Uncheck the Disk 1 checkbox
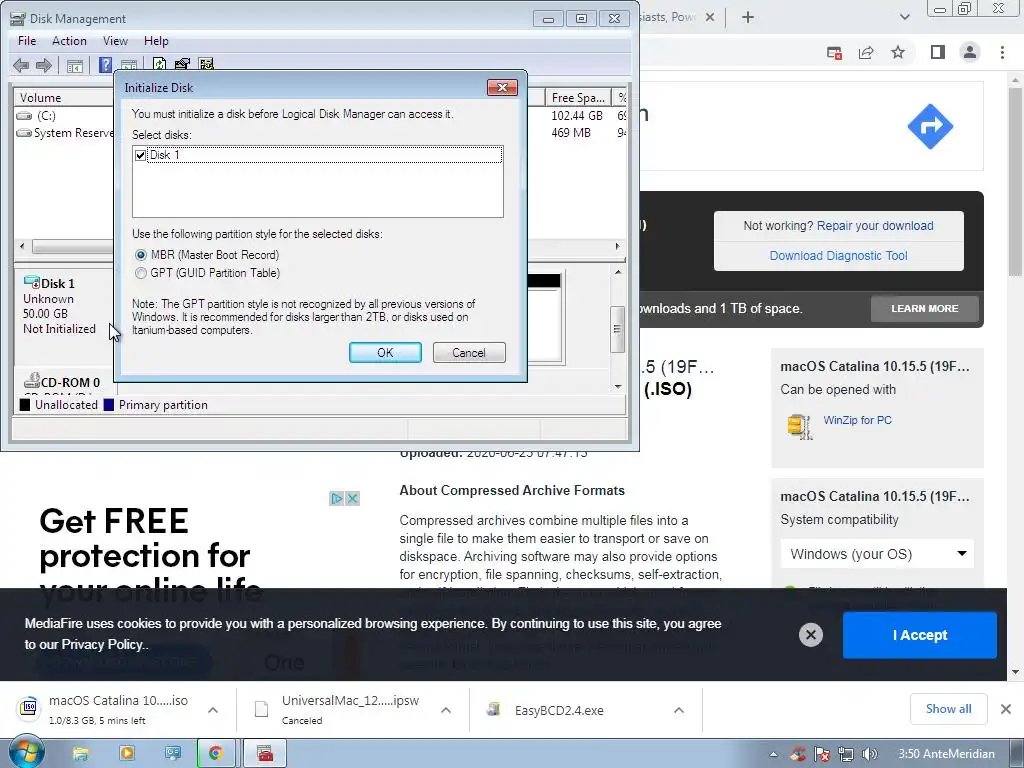Viewport: 1024px width, 768px height. pos(140,155)
